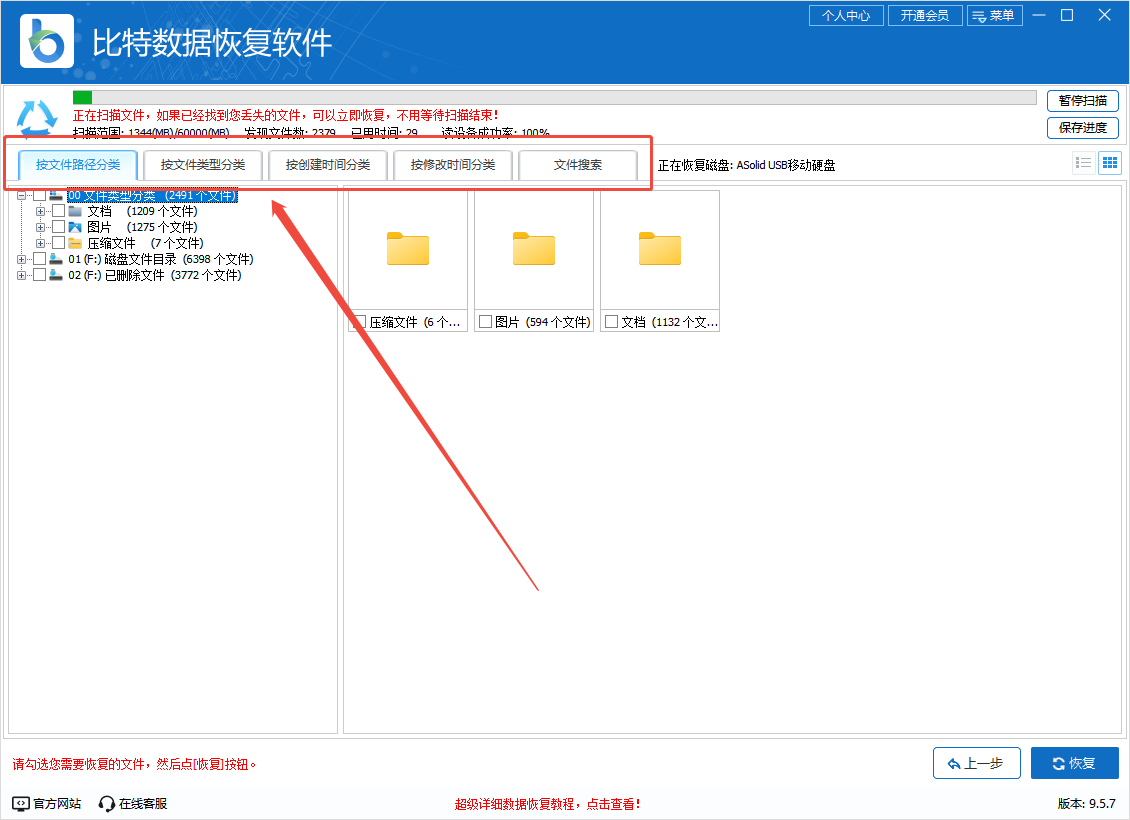Switch to 按创建时间分类 tab
Viewport: 1130px width, 820px height.
(x=328, y=164)
